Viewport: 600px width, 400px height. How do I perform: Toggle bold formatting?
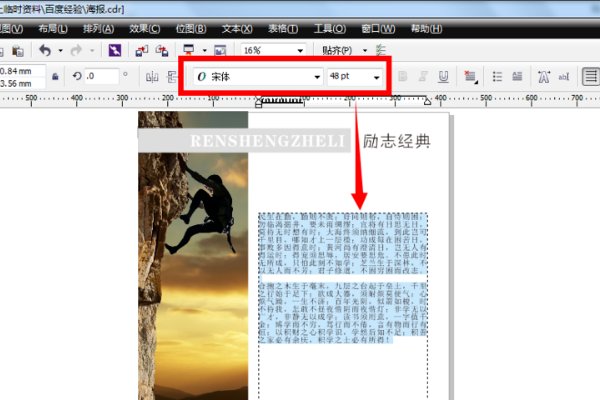pos(403,77)
